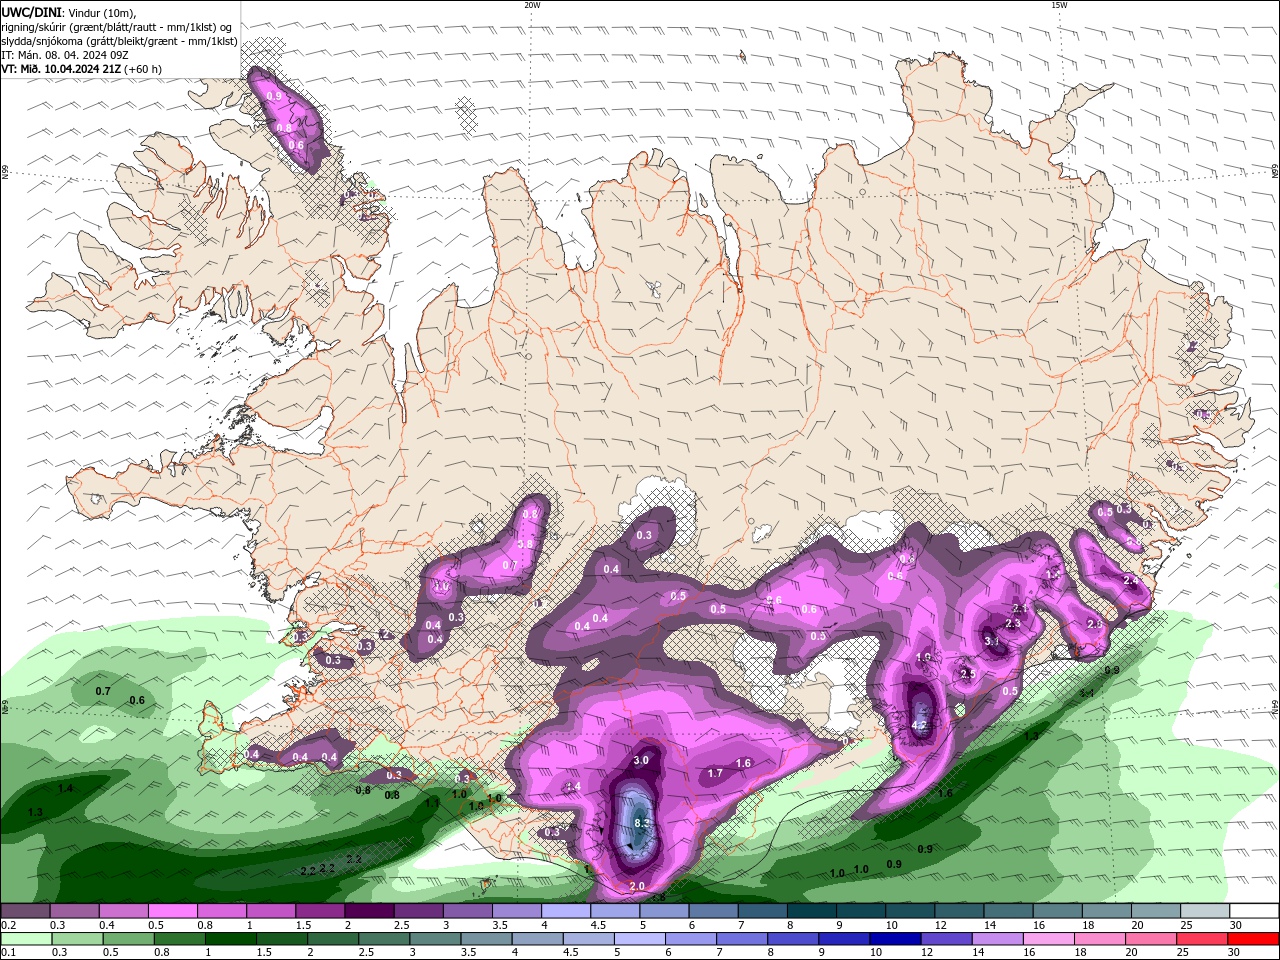Select snow scale swatch labeled 0.2

[25, 911]
